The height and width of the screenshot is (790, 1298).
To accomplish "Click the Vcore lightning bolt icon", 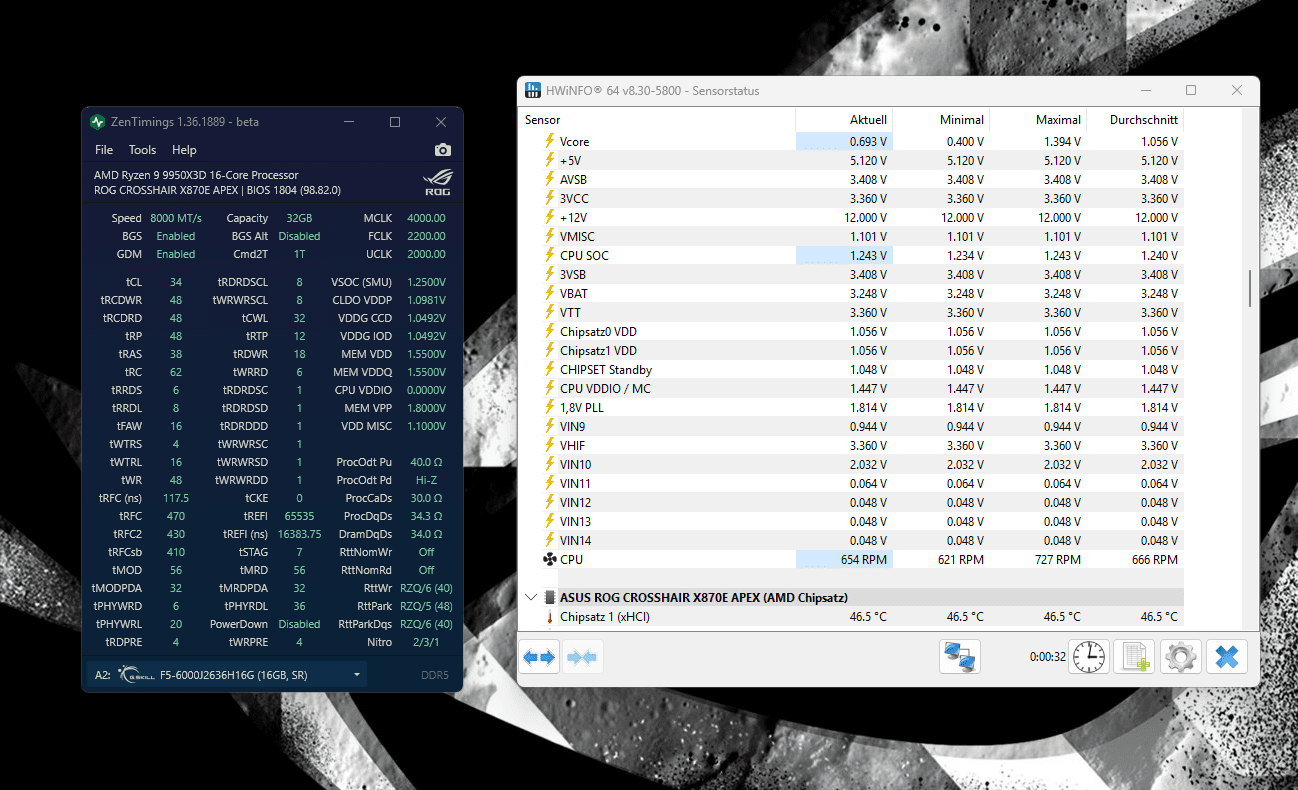I will click(x=549, y=142).
